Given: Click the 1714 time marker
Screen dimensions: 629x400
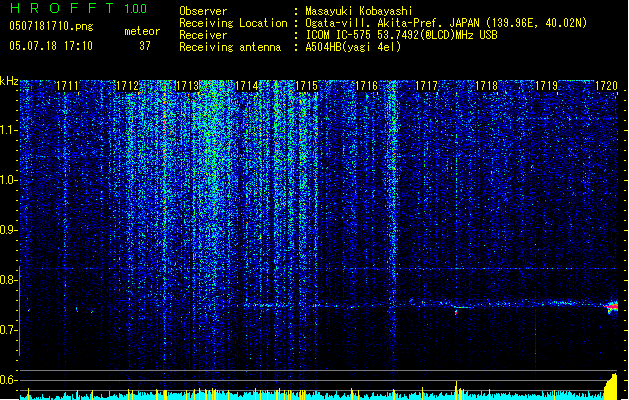Looking at the screenshot, I should tap(246, 86).
